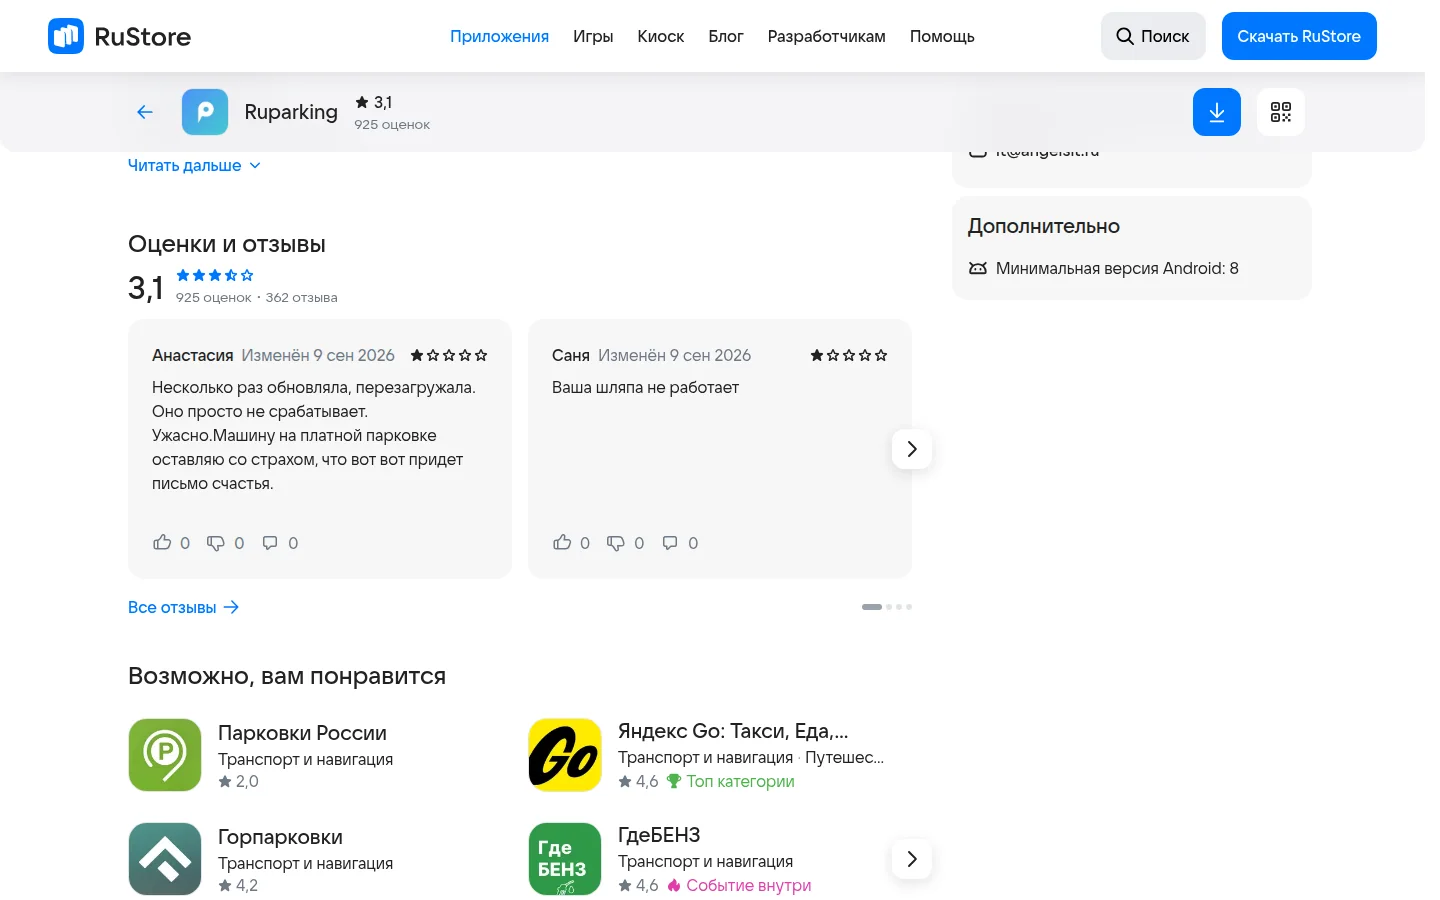Open Горпарковки app icon
This screenshot has width=1440, height=900.
165,859
